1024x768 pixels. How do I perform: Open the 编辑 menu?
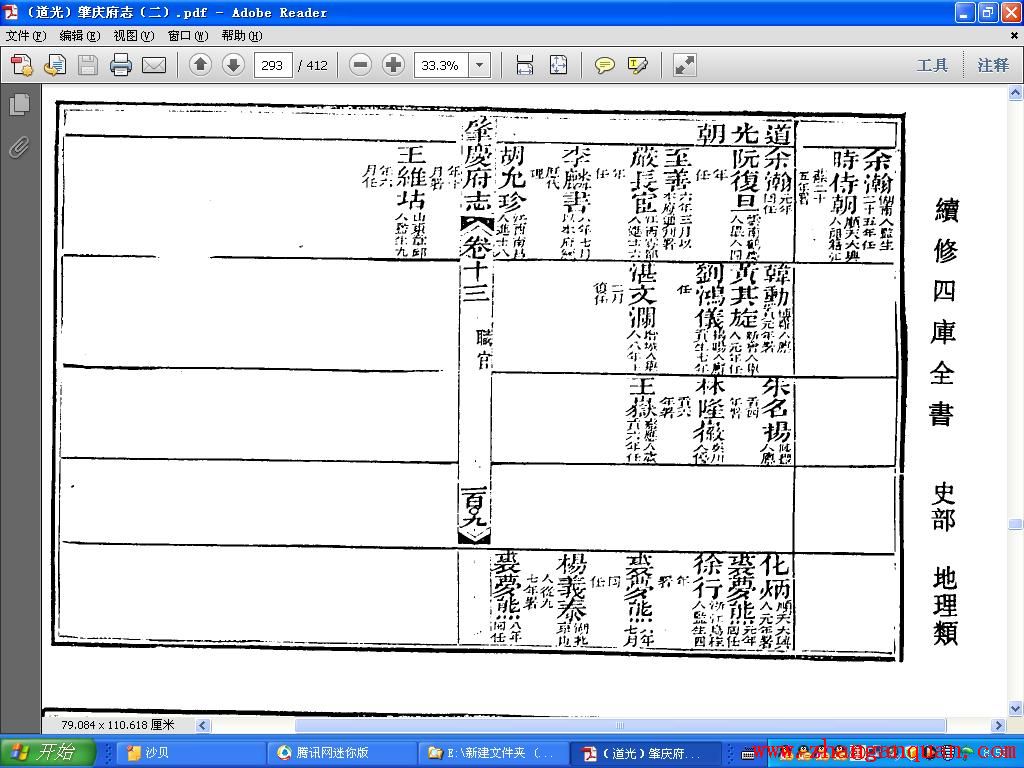coord(80,36)
